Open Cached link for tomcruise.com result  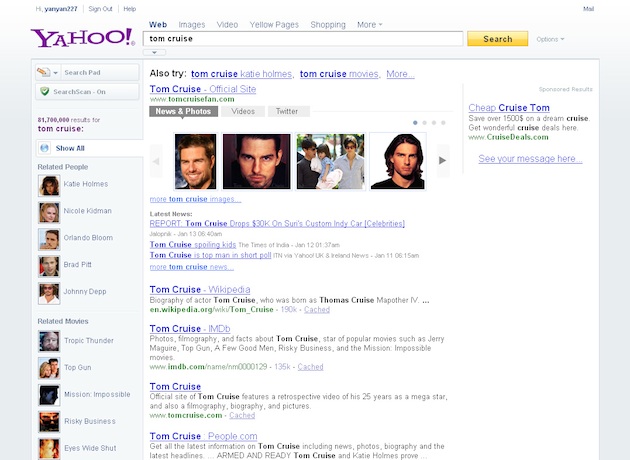click(x=242, y=415)
